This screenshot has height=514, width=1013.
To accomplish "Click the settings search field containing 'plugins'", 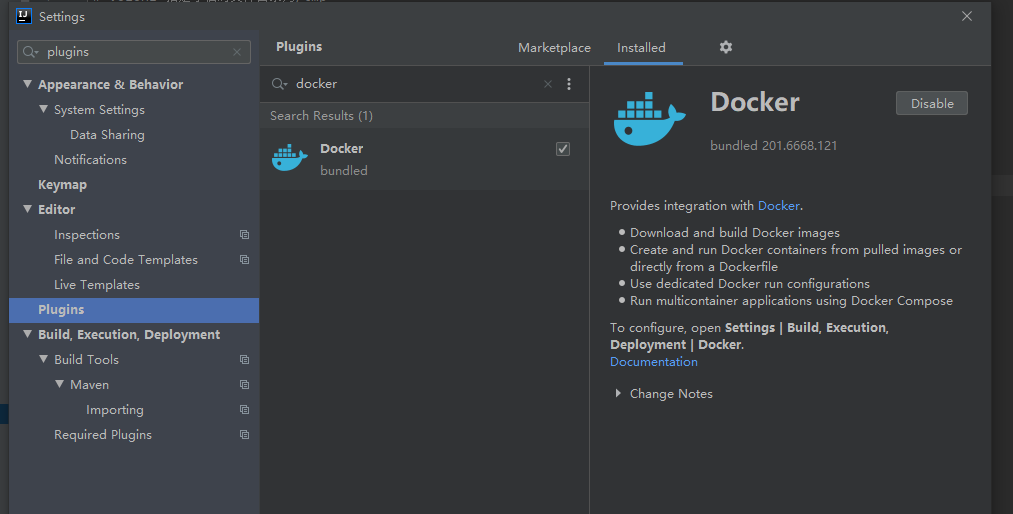I will [x=134, y=52].
